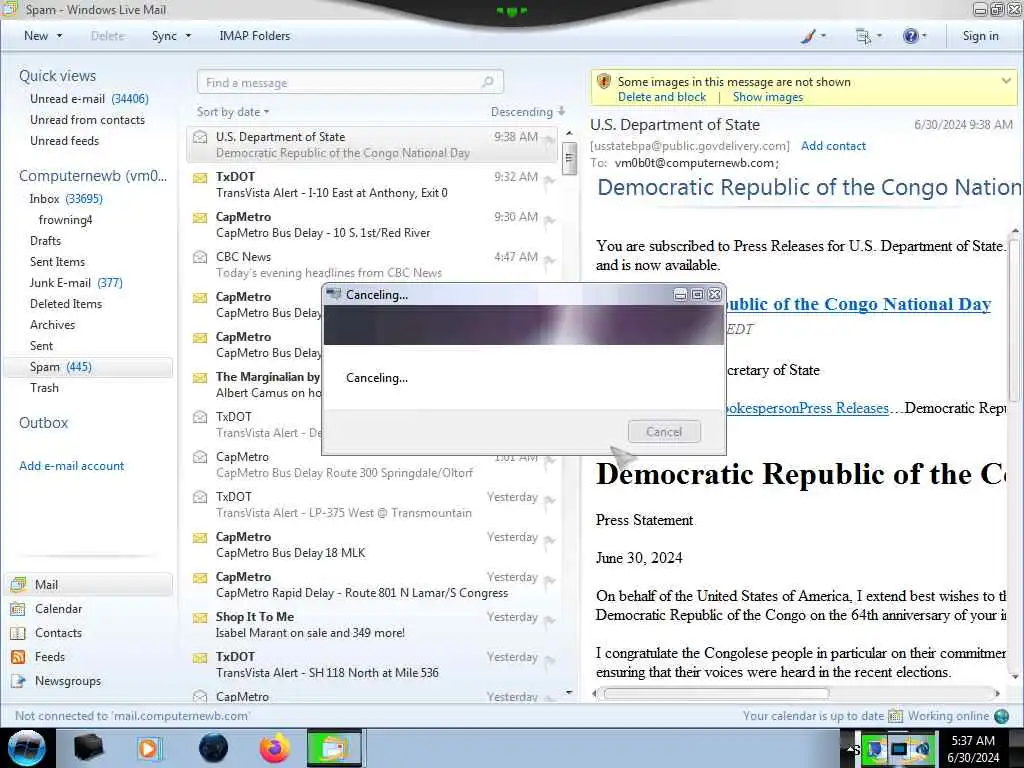Click the blue Help icon
The height and width of the screenshot is (768, 1024).
click(x=910, y=36)
